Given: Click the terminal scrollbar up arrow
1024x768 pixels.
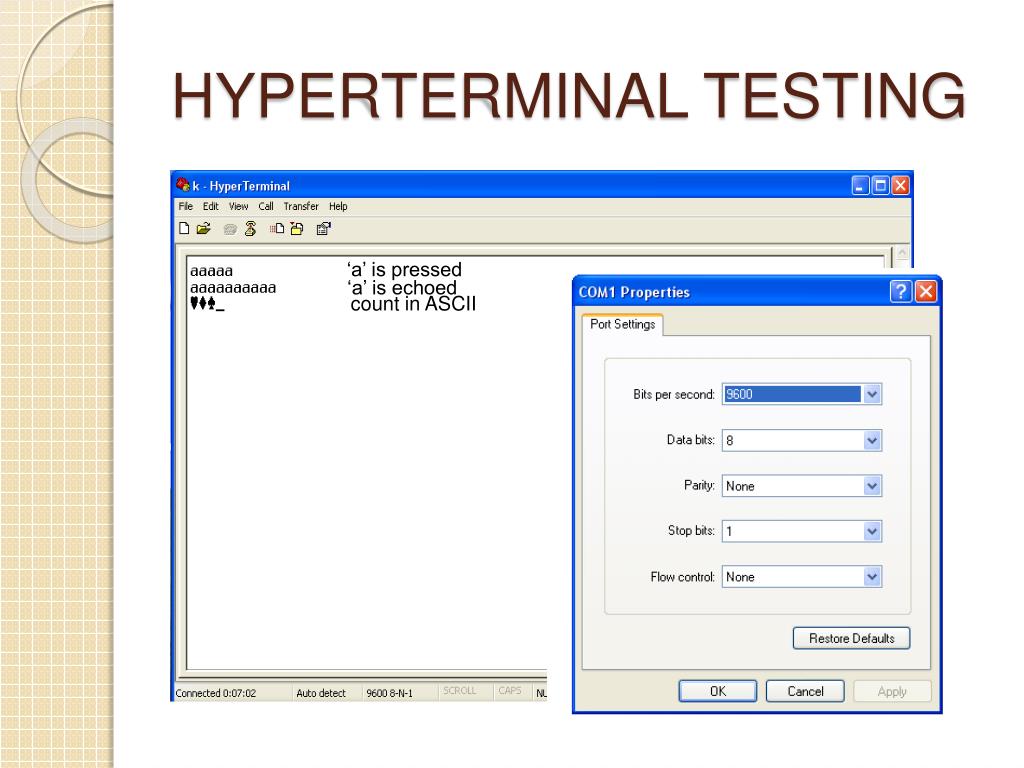Looking at the screenshot, I should point(900,254).
